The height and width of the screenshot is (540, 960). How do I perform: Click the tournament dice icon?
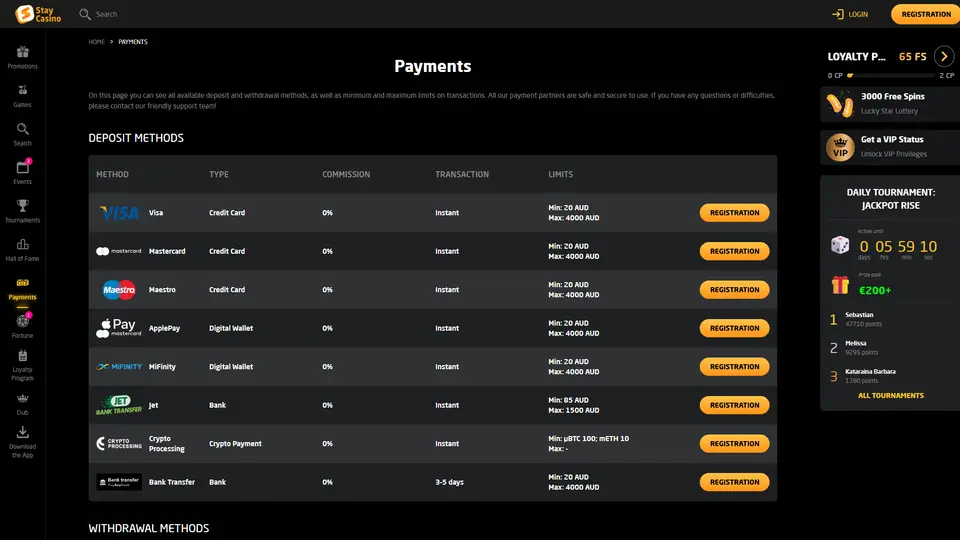tap(839, 245)
